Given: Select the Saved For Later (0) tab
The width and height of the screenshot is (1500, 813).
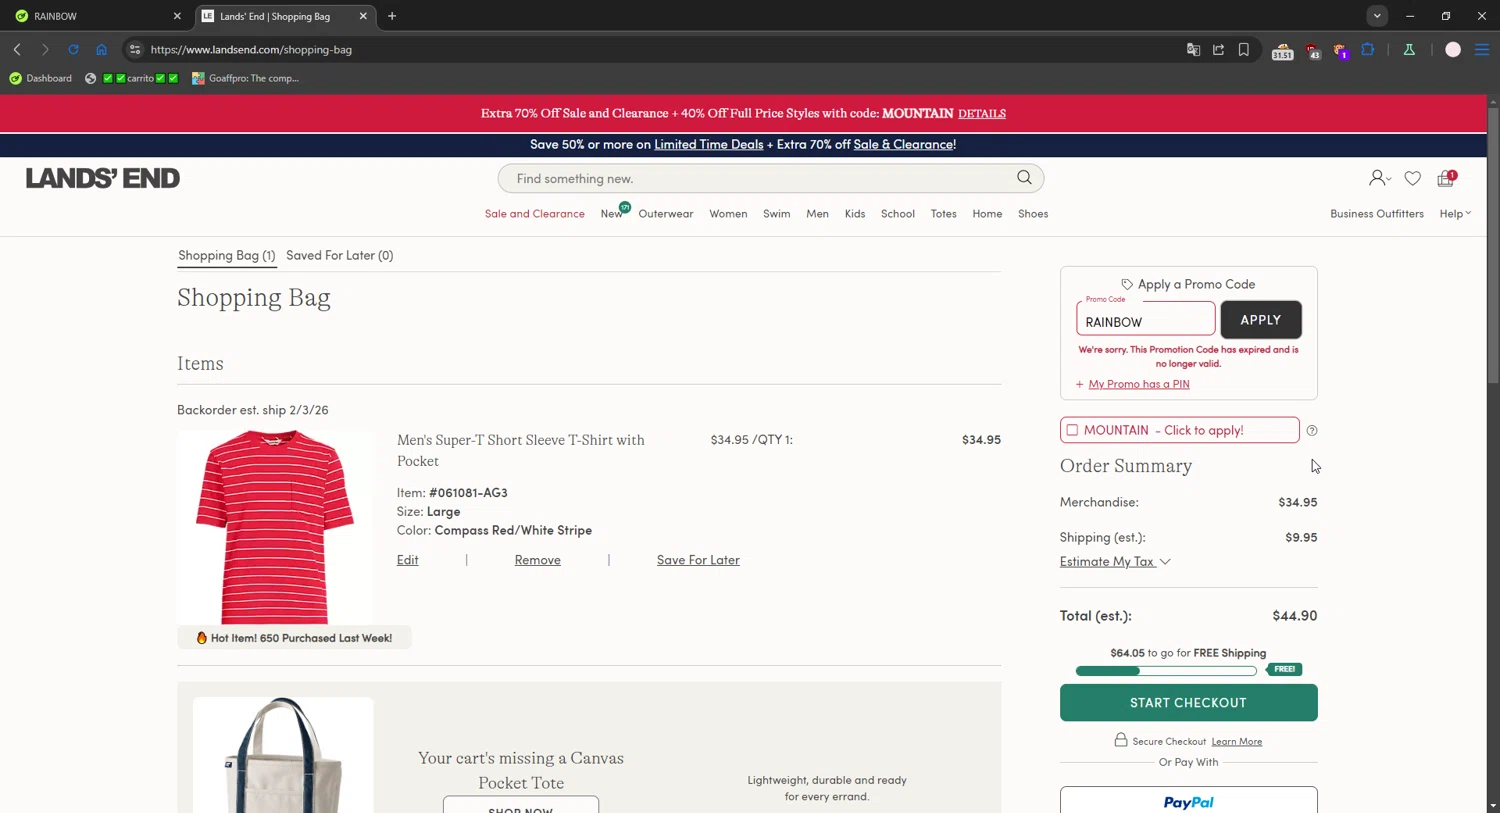Looking at the screenshot, I should tap(340, 255).
